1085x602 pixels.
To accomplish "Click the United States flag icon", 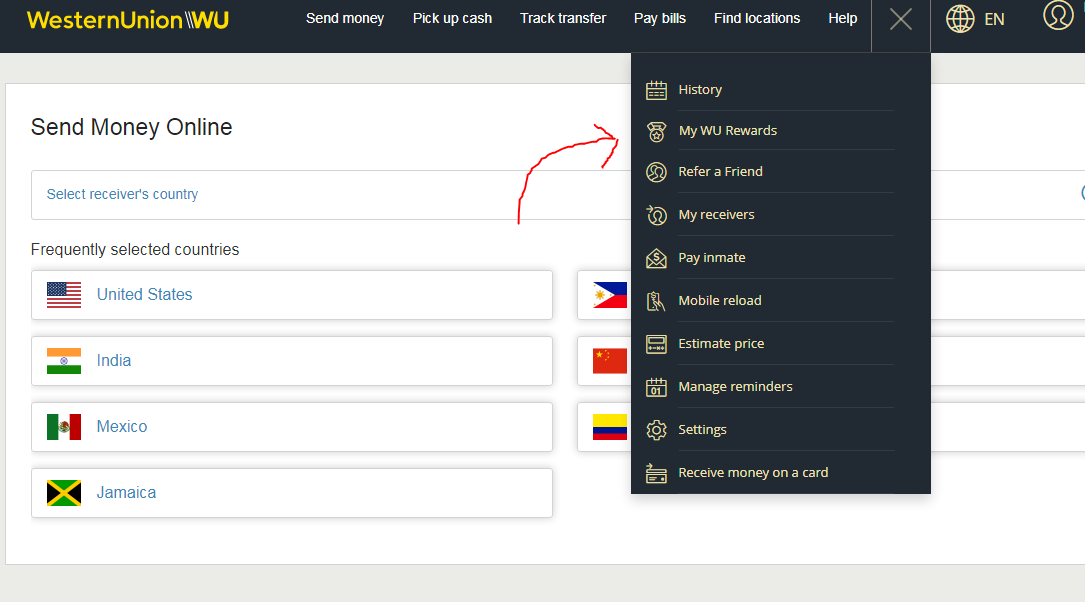I will tap(64, 295).
